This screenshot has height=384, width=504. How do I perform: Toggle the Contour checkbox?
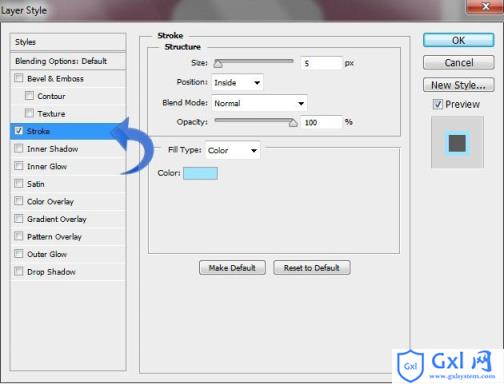tap(29, 96)
